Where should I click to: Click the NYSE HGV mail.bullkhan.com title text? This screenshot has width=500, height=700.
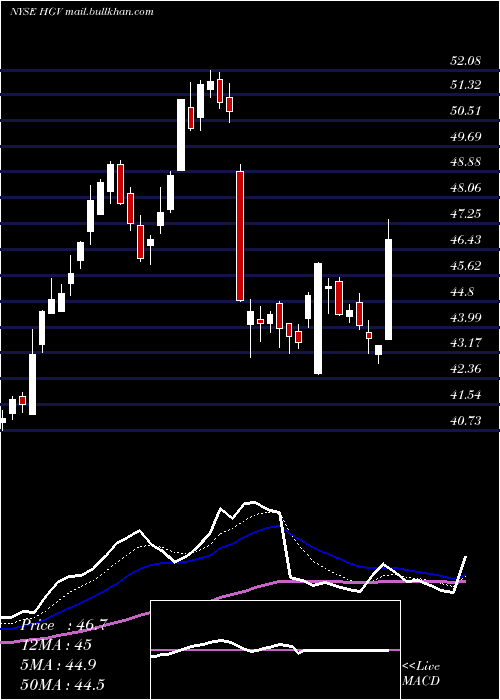82,12
